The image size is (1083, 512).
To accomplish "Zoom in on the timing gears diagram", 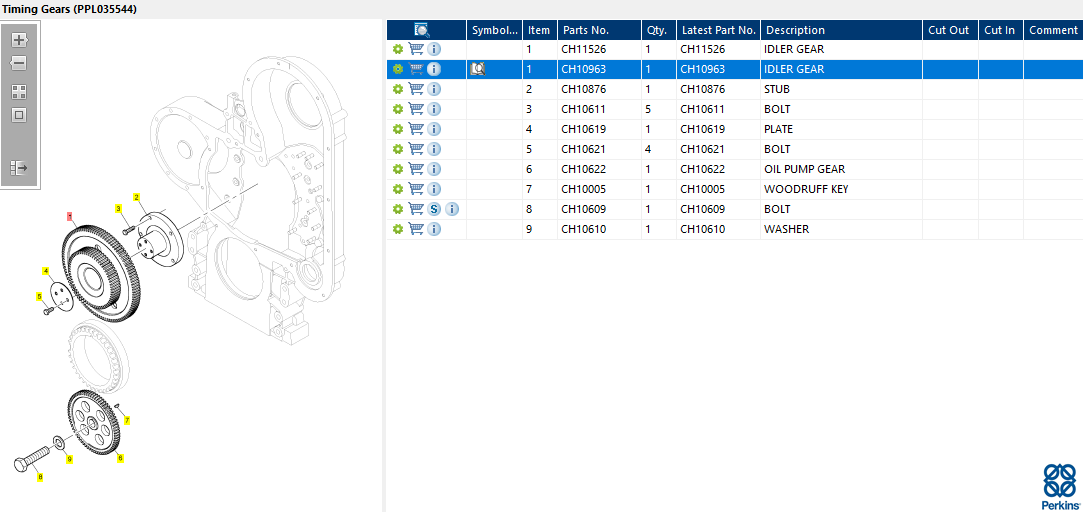I will pos(19,41).
